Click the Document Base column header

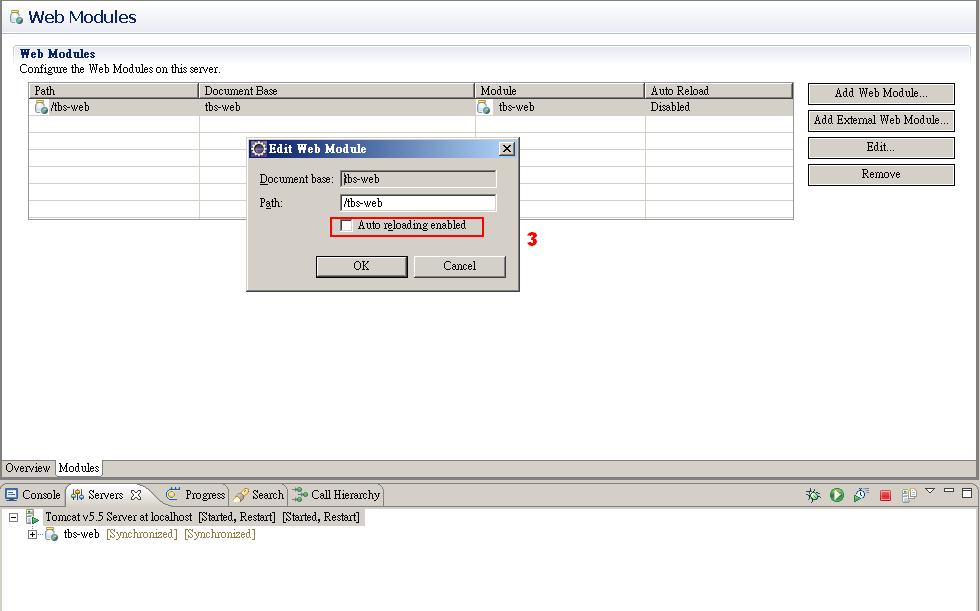[x=336, y=91]
